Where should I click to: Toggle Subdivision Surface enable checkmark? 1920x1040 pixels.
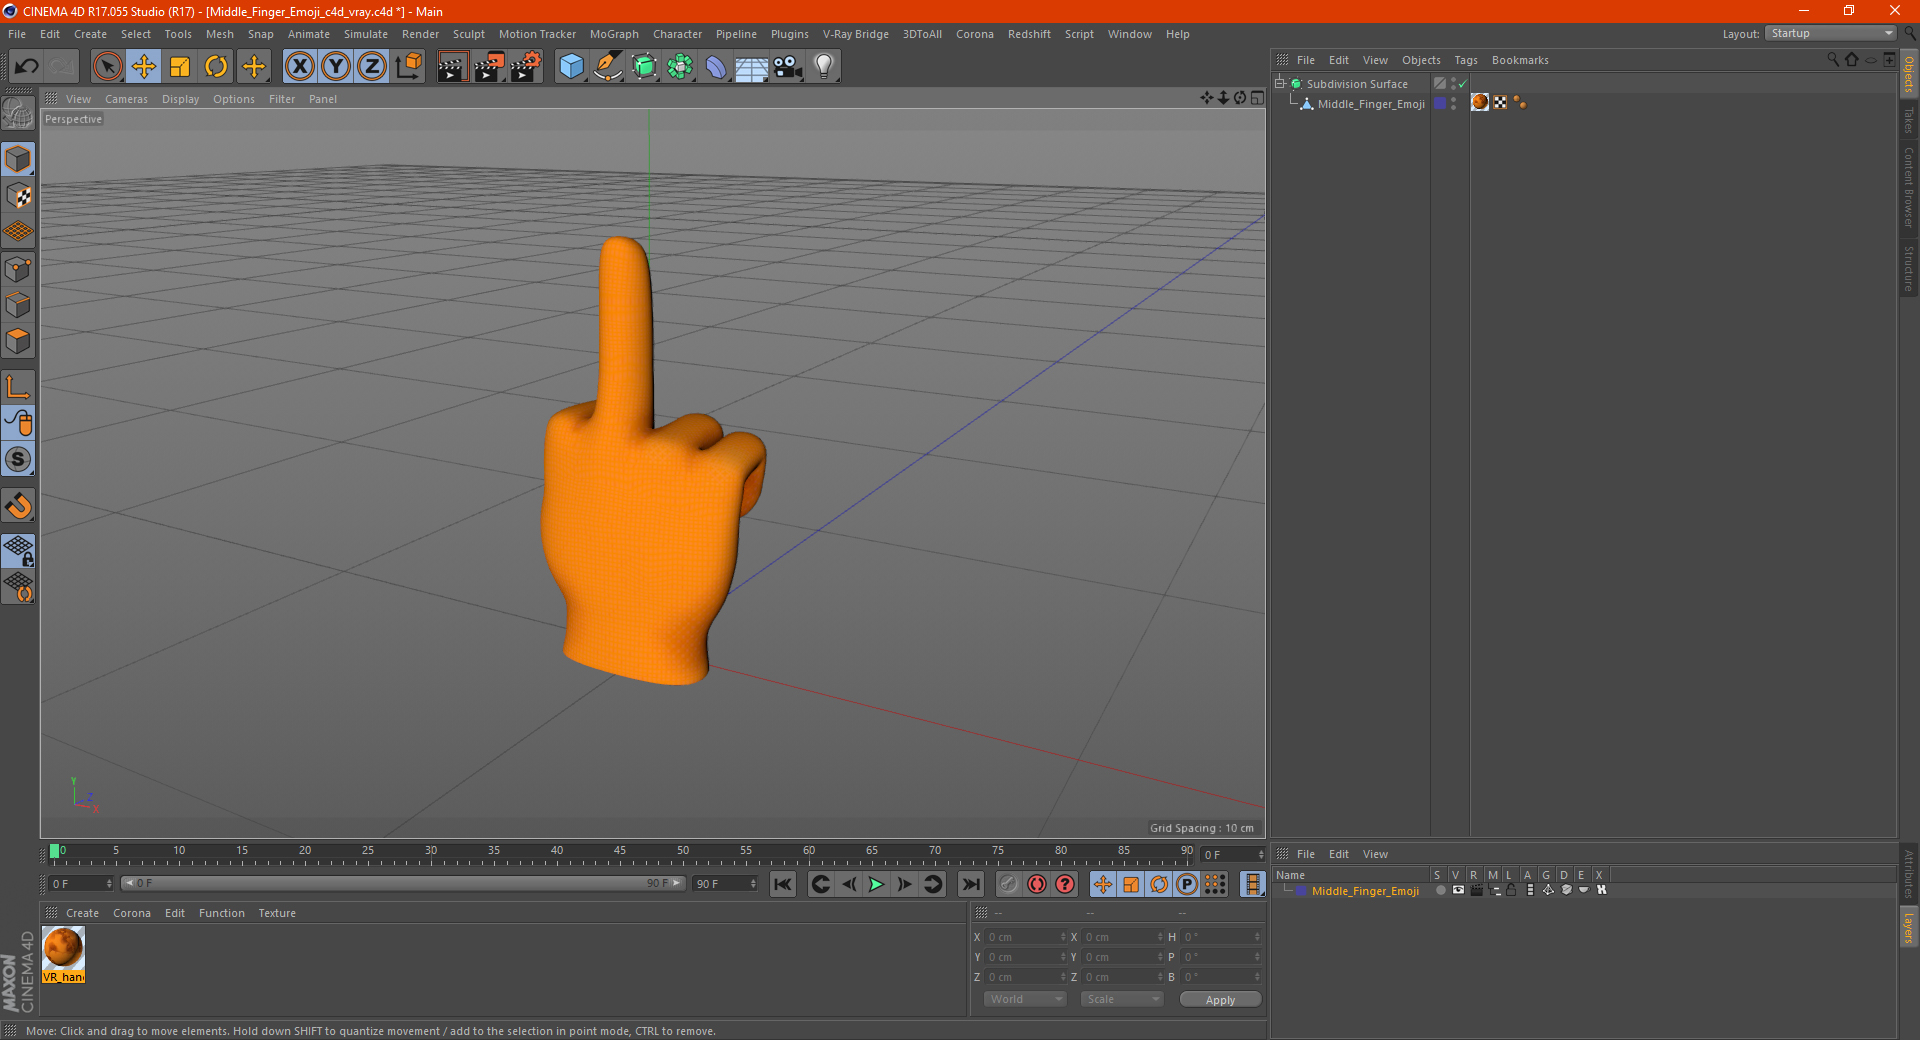(x=1462, y=84)
